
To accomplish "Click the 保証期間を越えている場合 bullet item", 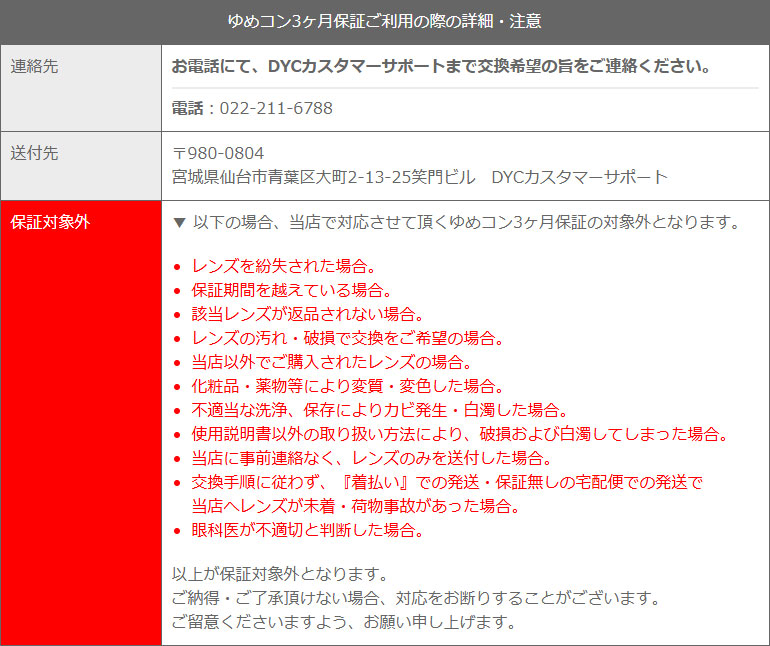I will tap(291, 290).
